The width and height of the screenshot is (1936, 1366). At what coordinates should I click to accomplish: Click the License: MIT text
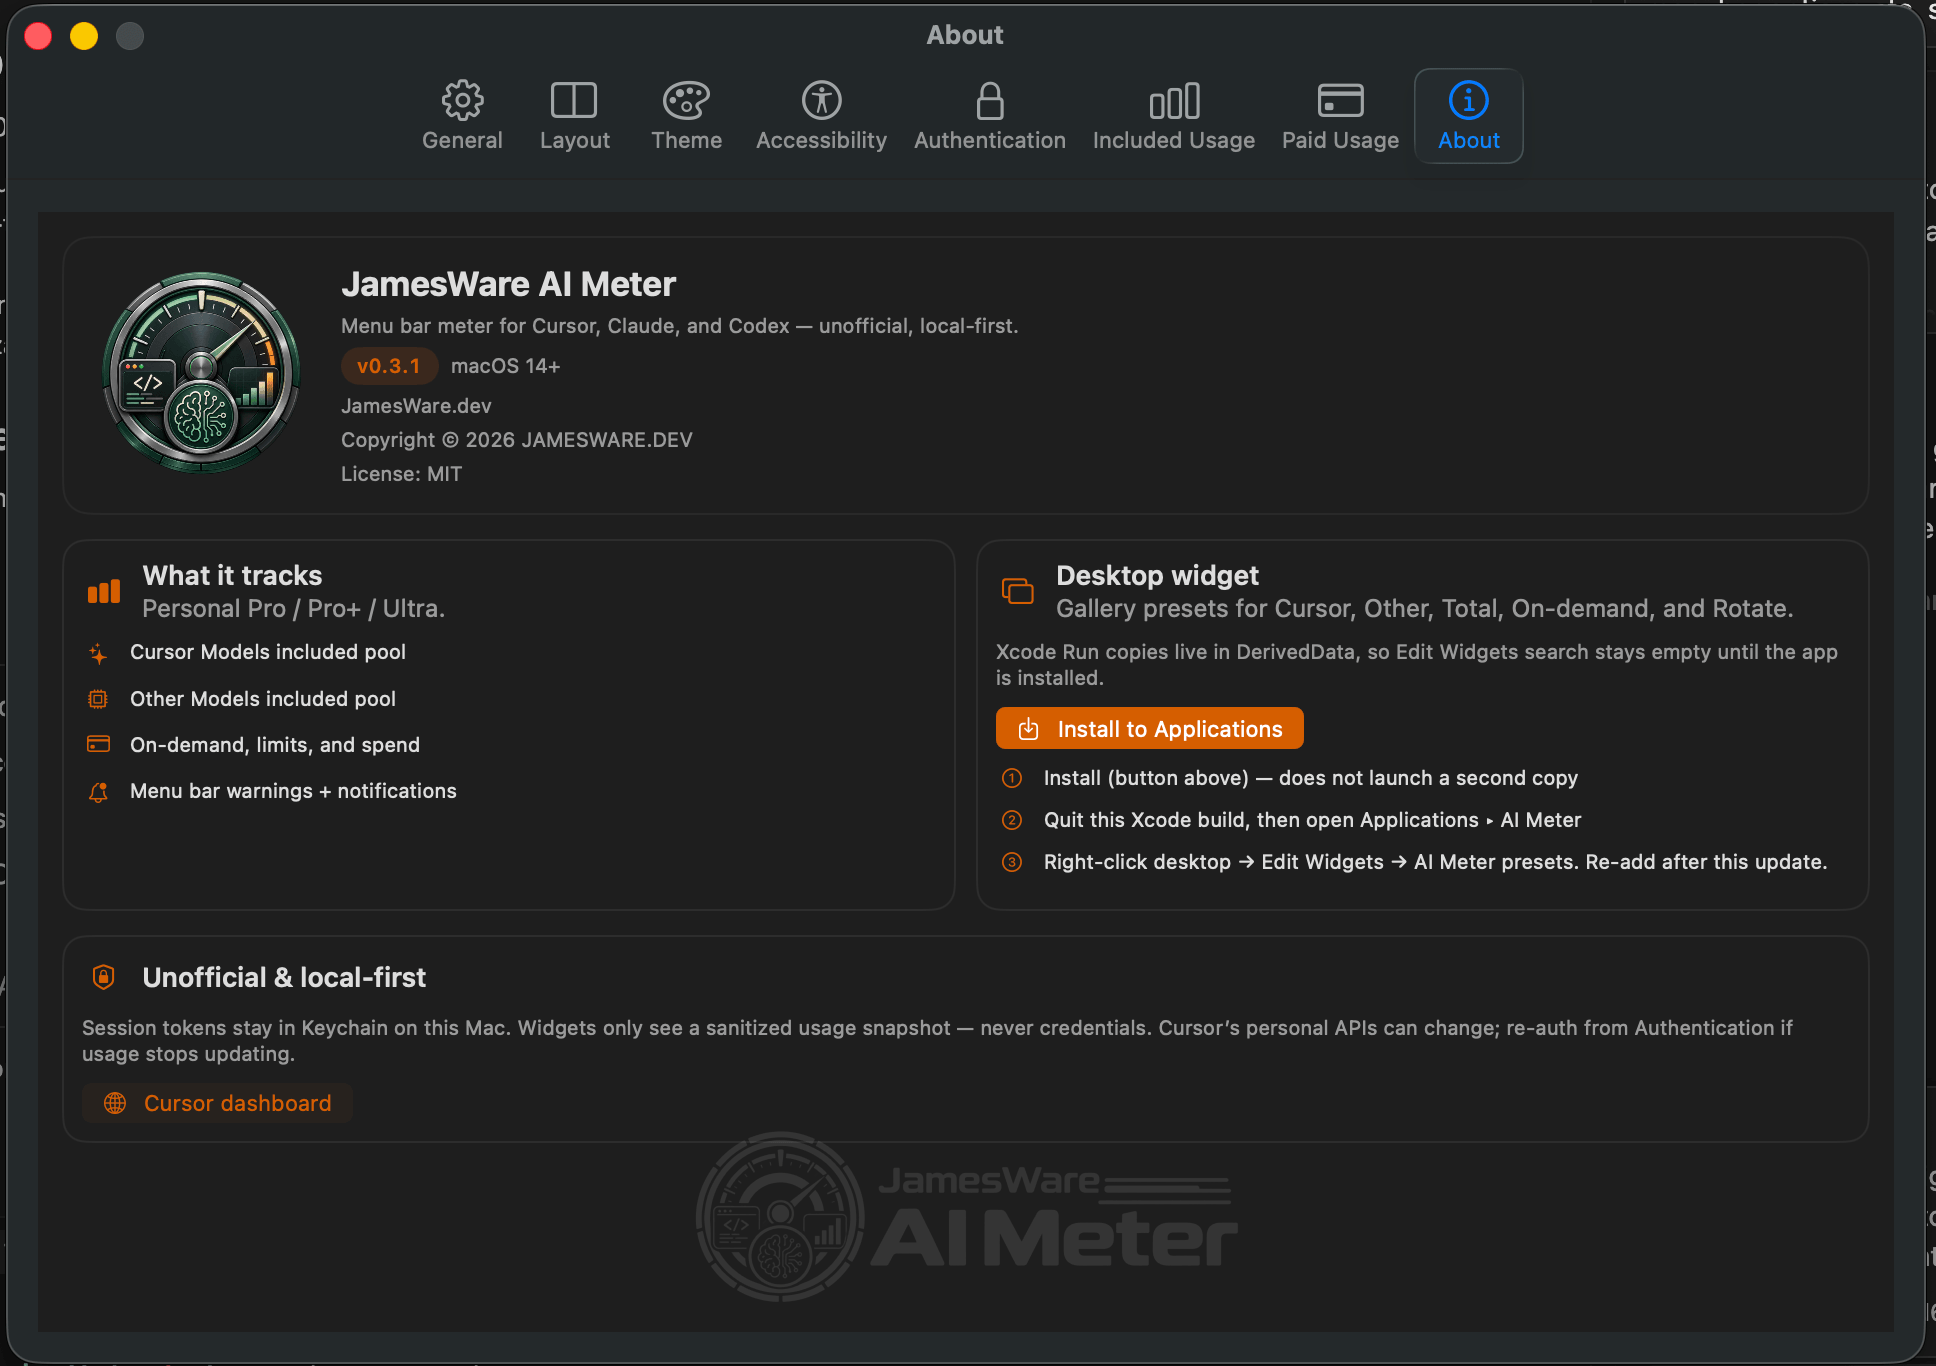pyautogui.click(x=401, y=474)
